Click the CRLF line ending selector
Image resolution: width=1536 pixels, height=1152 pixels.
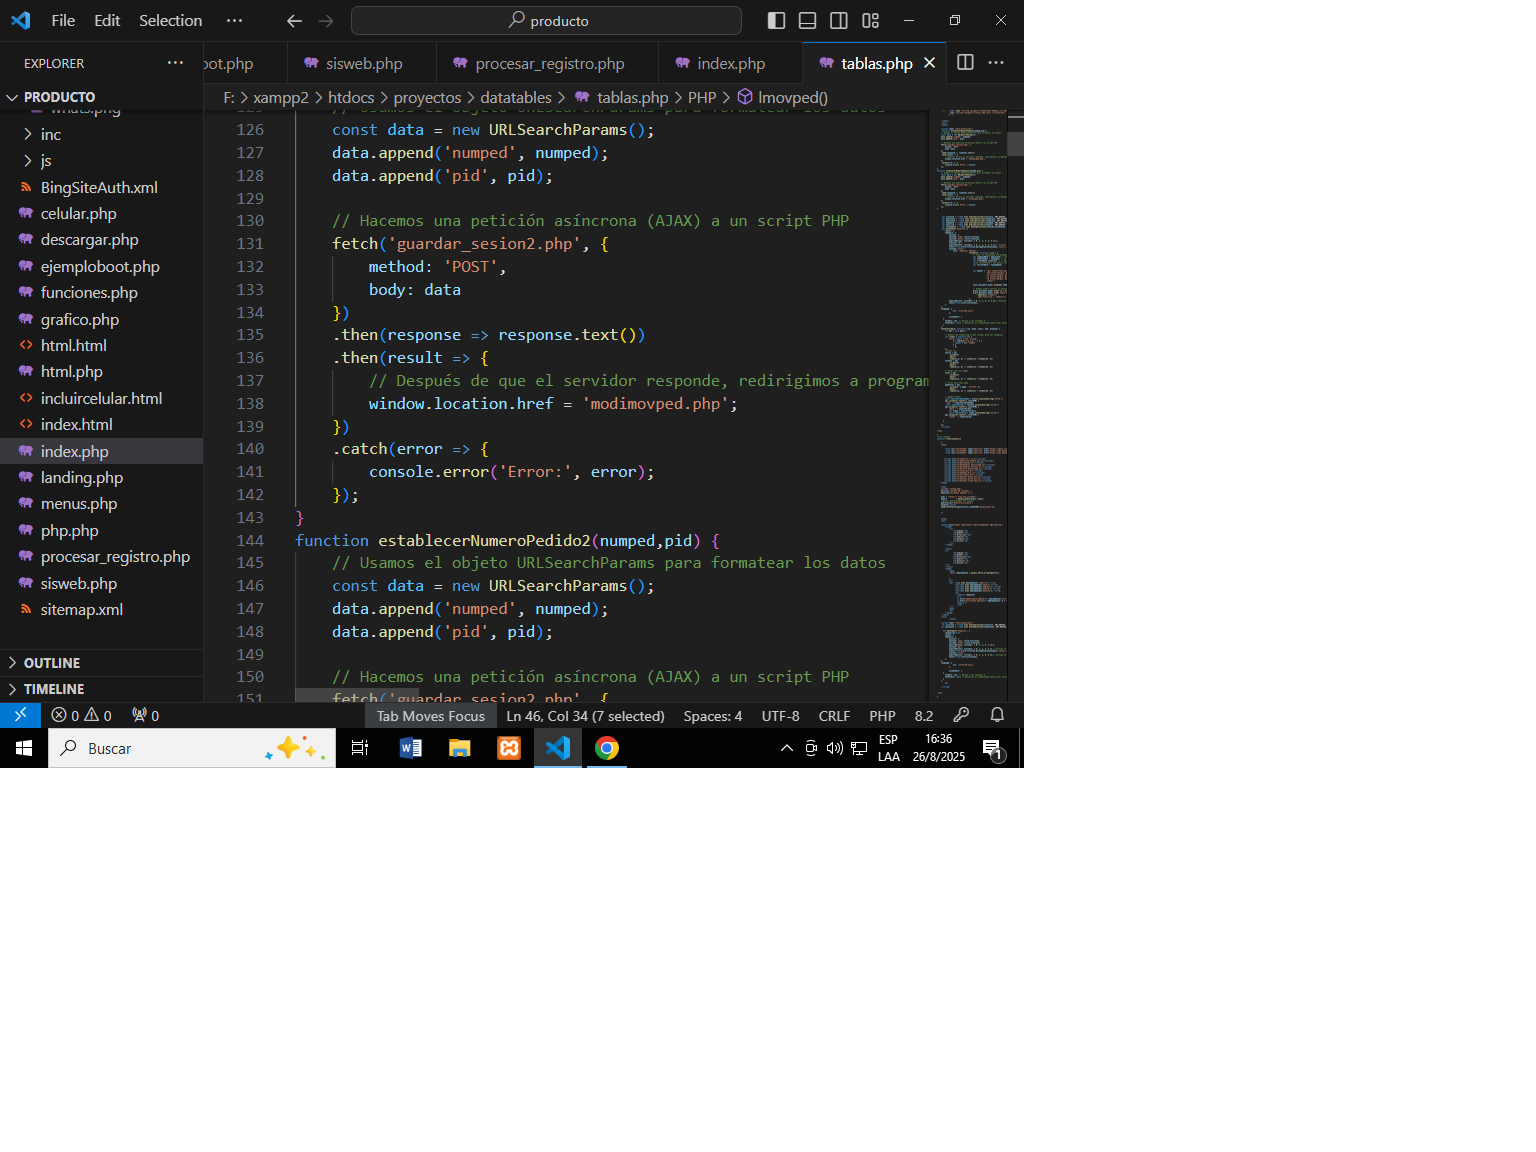834,715
